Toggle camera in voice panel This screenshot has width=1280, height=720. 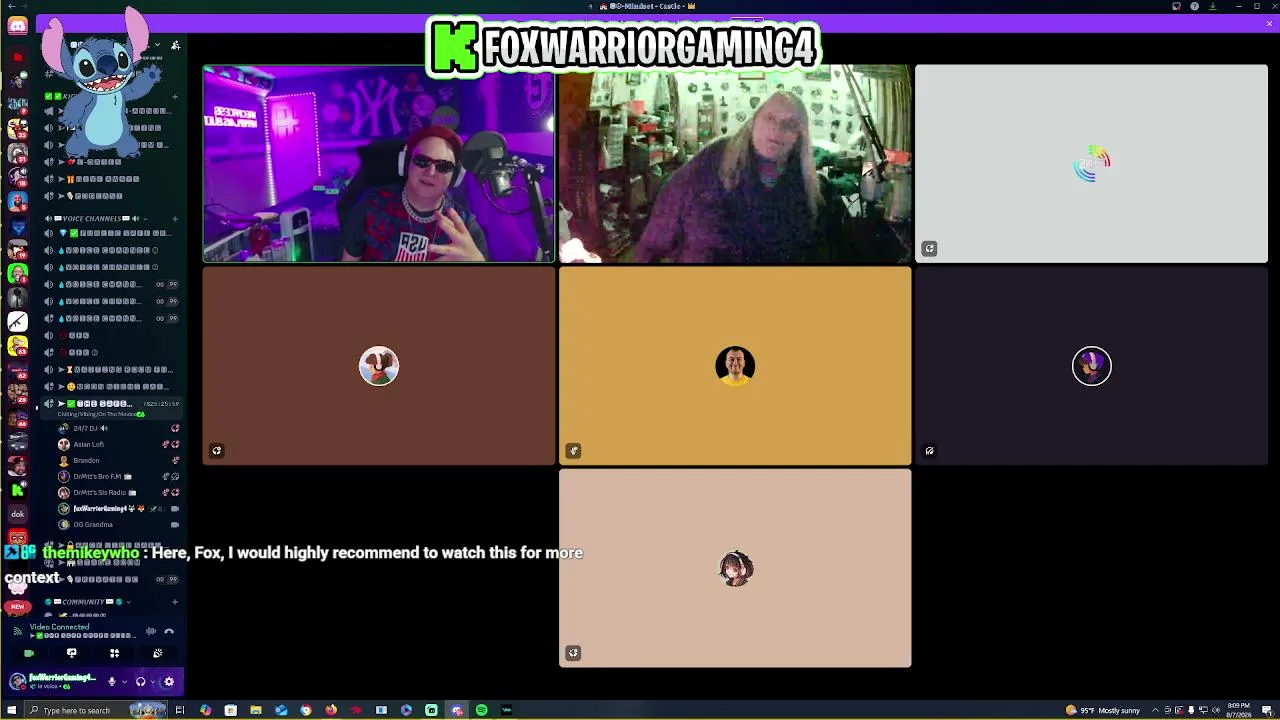click(x=29, y=653)
